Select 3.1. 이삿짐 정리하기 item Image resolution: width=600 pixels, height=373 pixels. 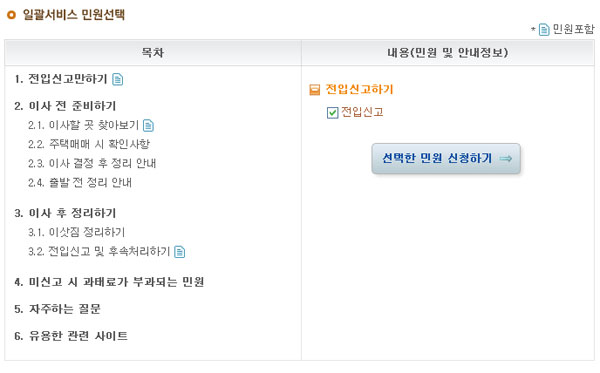click(77, 232)
